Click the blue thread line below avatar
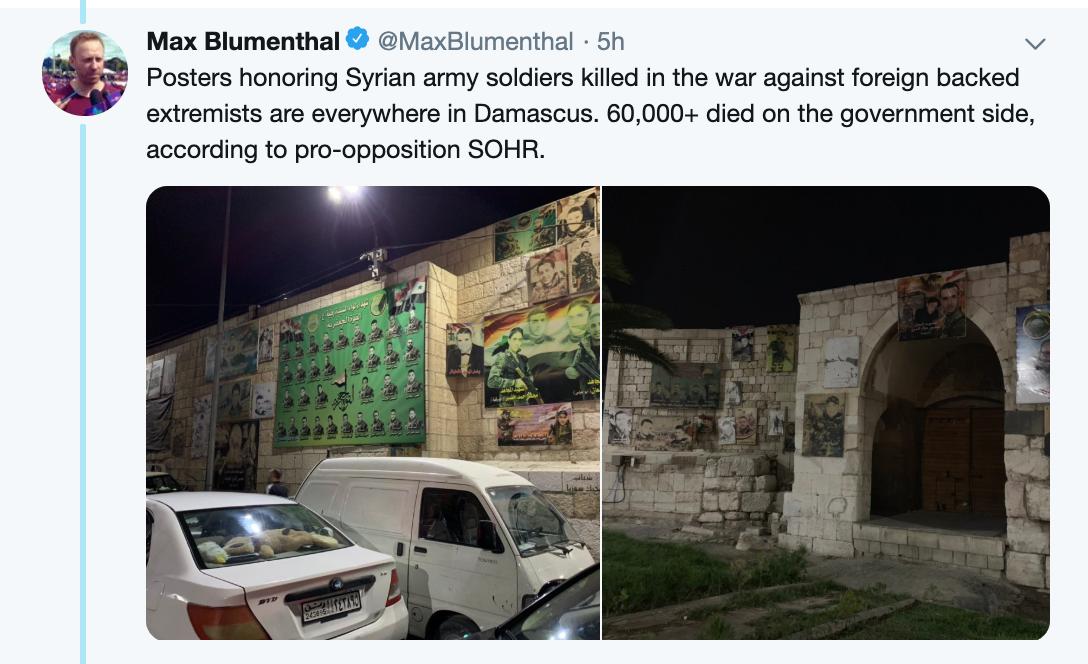 coord(83,393)
